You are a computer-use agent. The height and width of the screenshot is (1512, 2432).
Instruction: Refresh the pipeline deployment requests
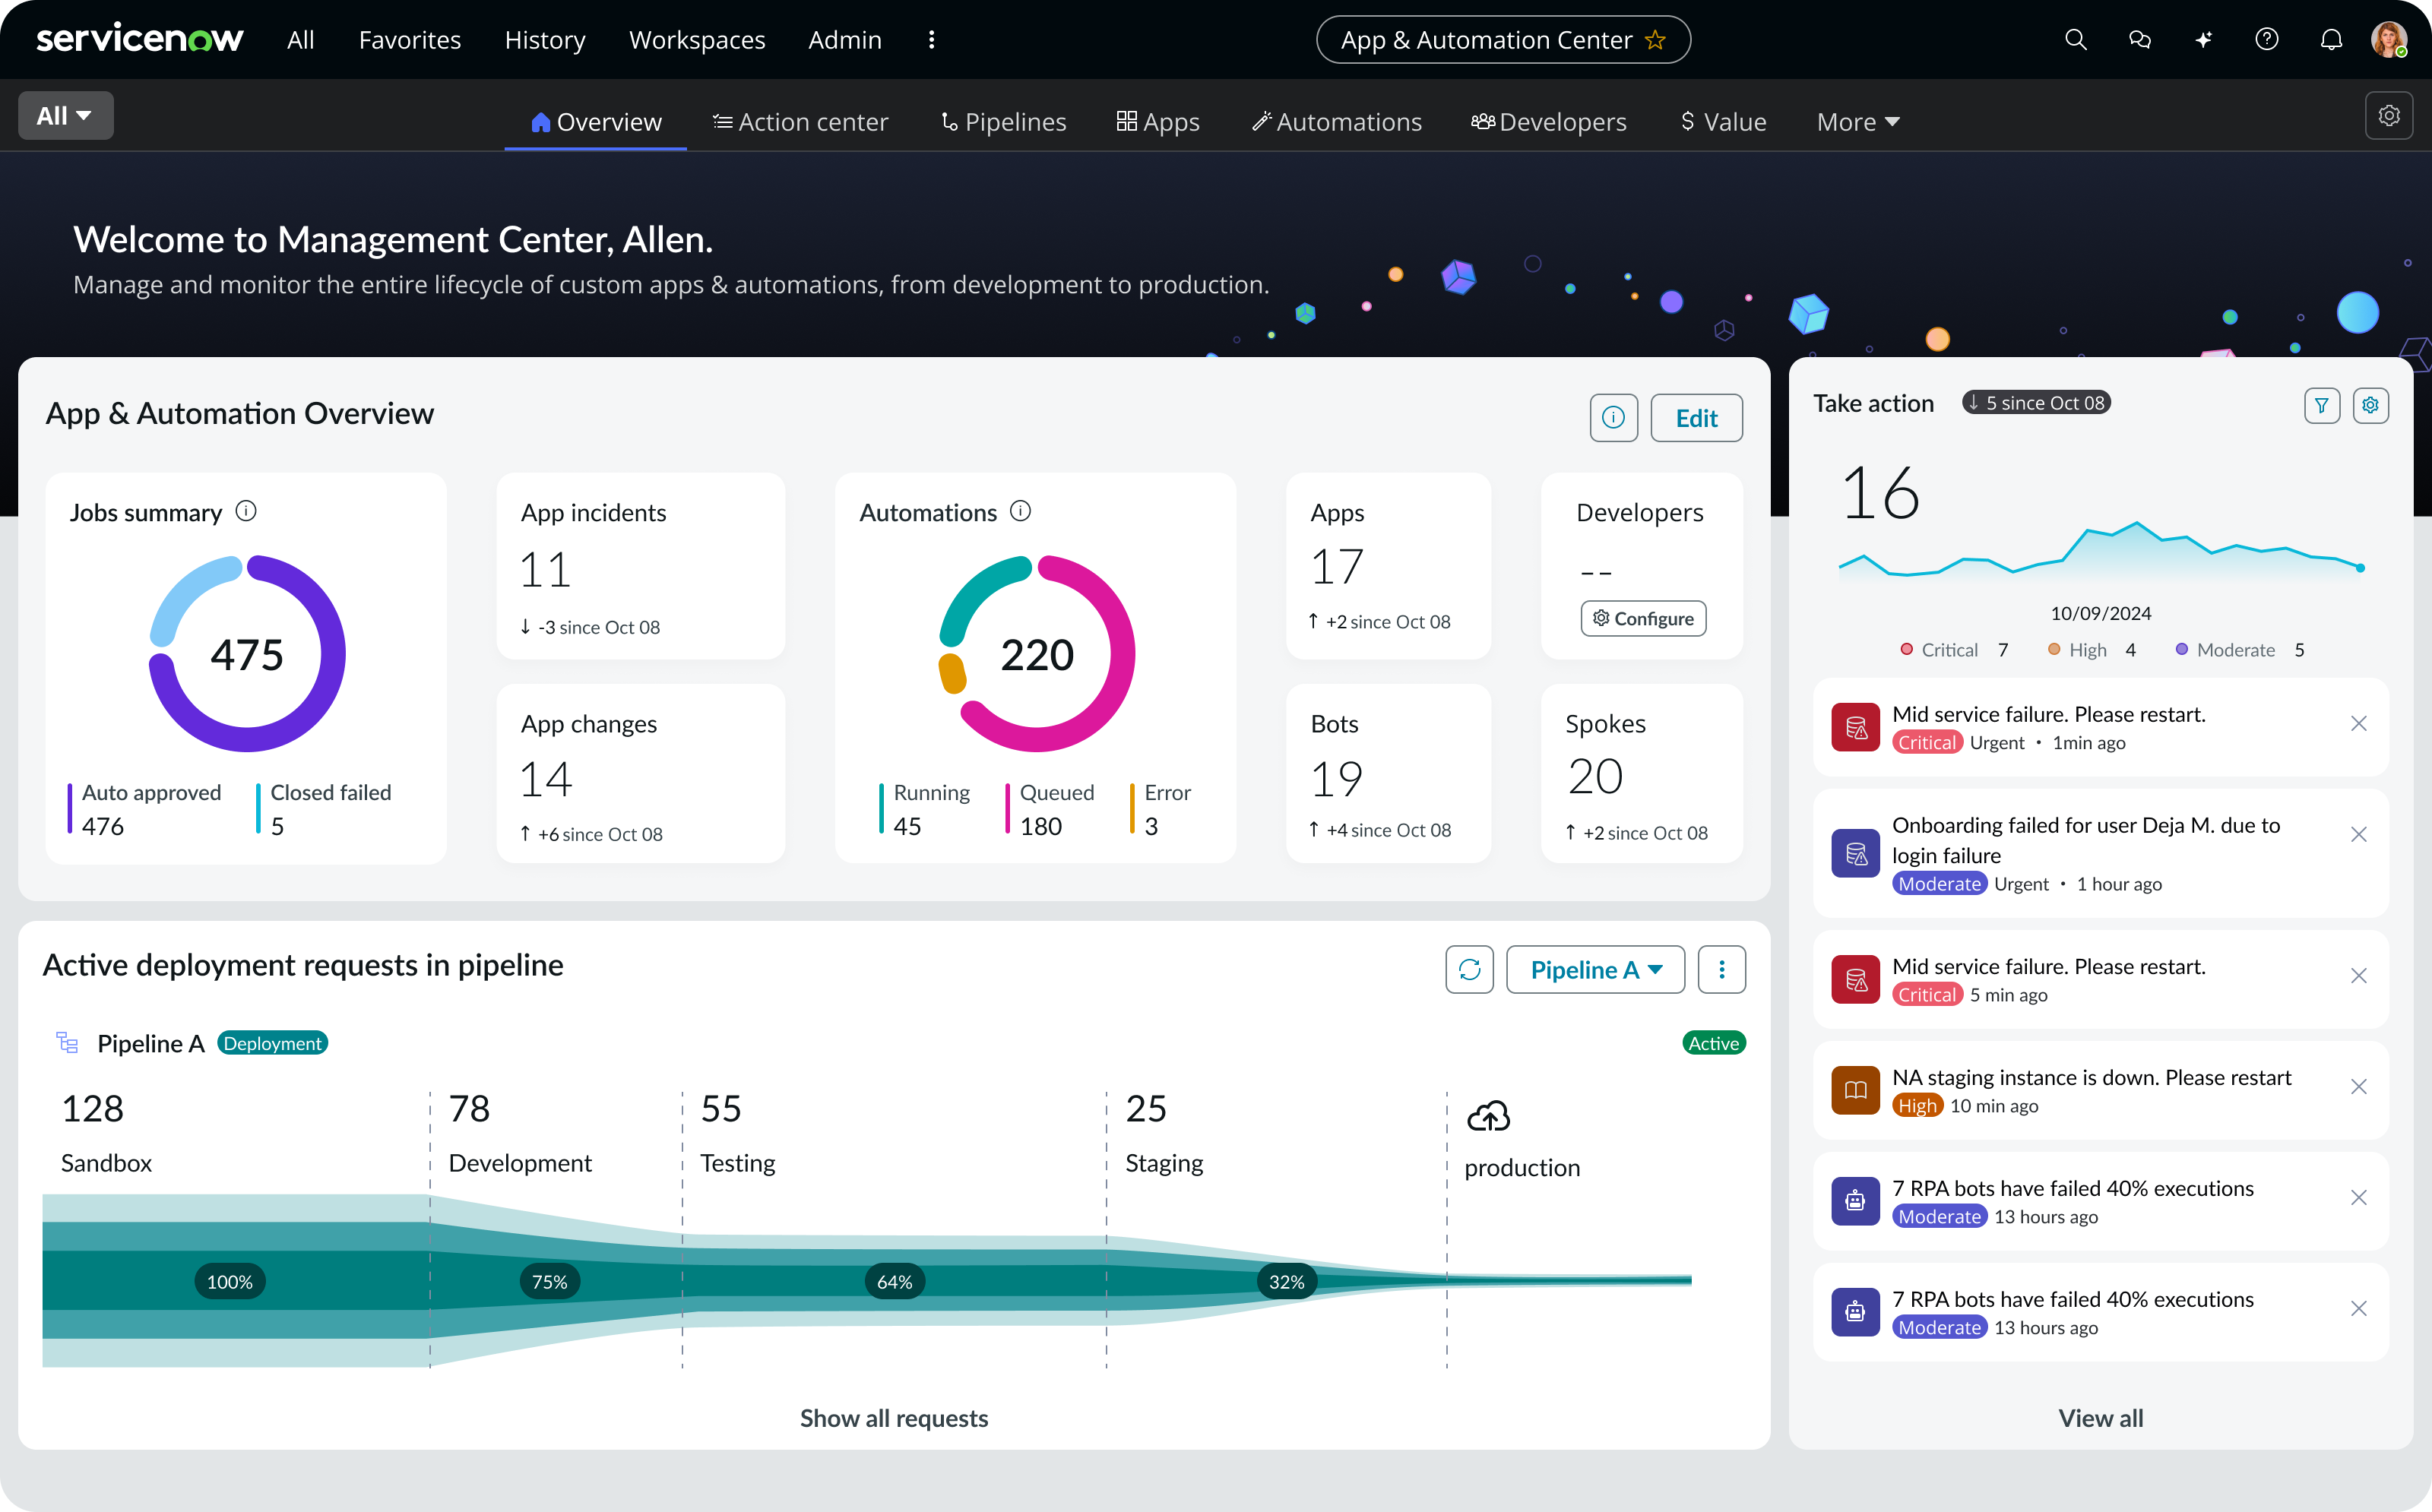(x=1469, y=969)
